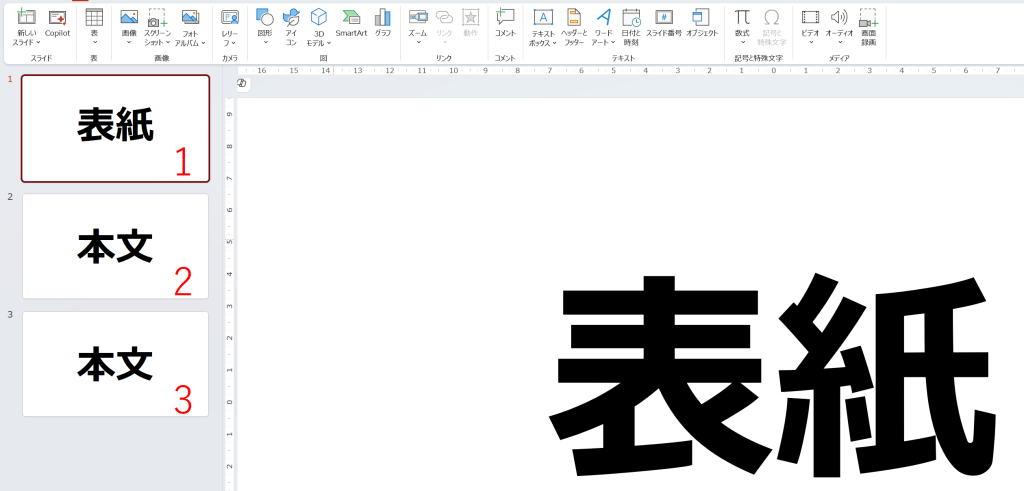Open ヘッダーとフッター (header and footer)
This screenshot has width=1024, height=491.
tap(573, 23)
